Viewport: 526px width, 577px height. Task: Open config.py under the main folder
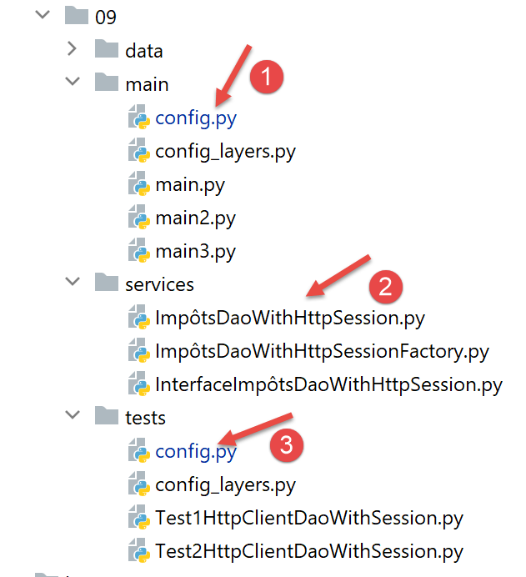pyautogui.click(x=195, y=118)
